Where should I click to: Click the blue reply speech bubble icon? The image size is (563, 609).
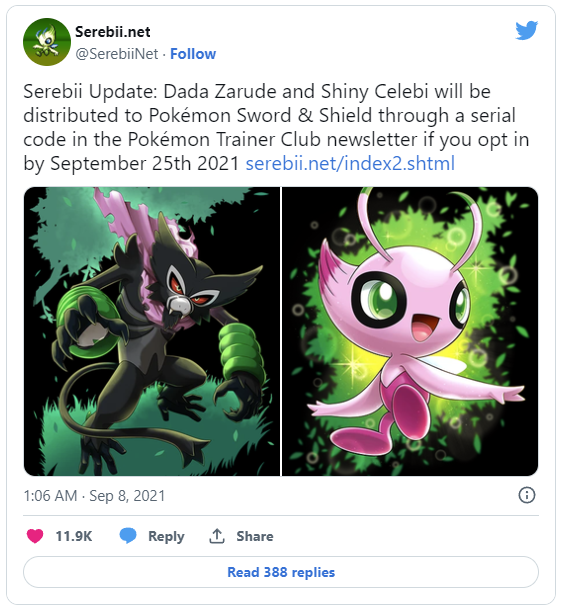128,536
